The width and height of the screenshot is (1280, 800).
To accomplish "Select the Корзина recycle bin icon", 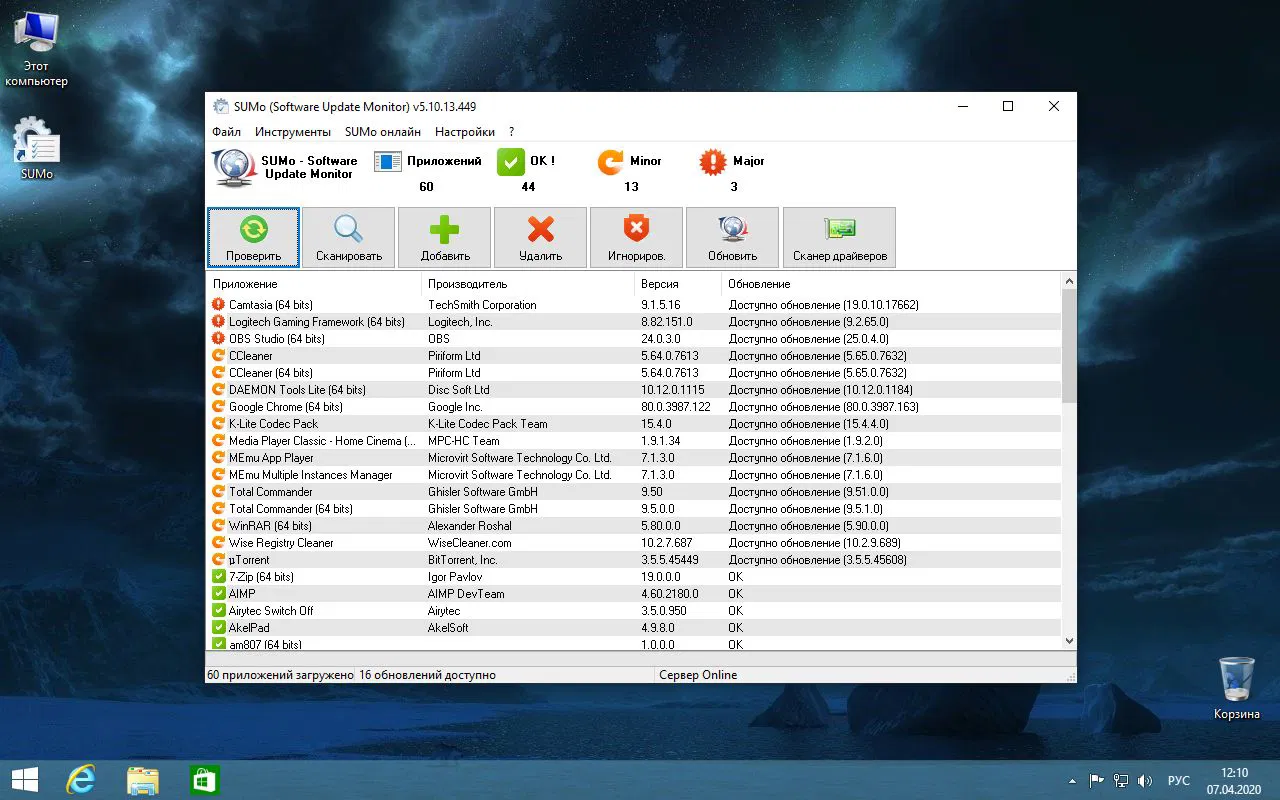I will pos(1237,688).
